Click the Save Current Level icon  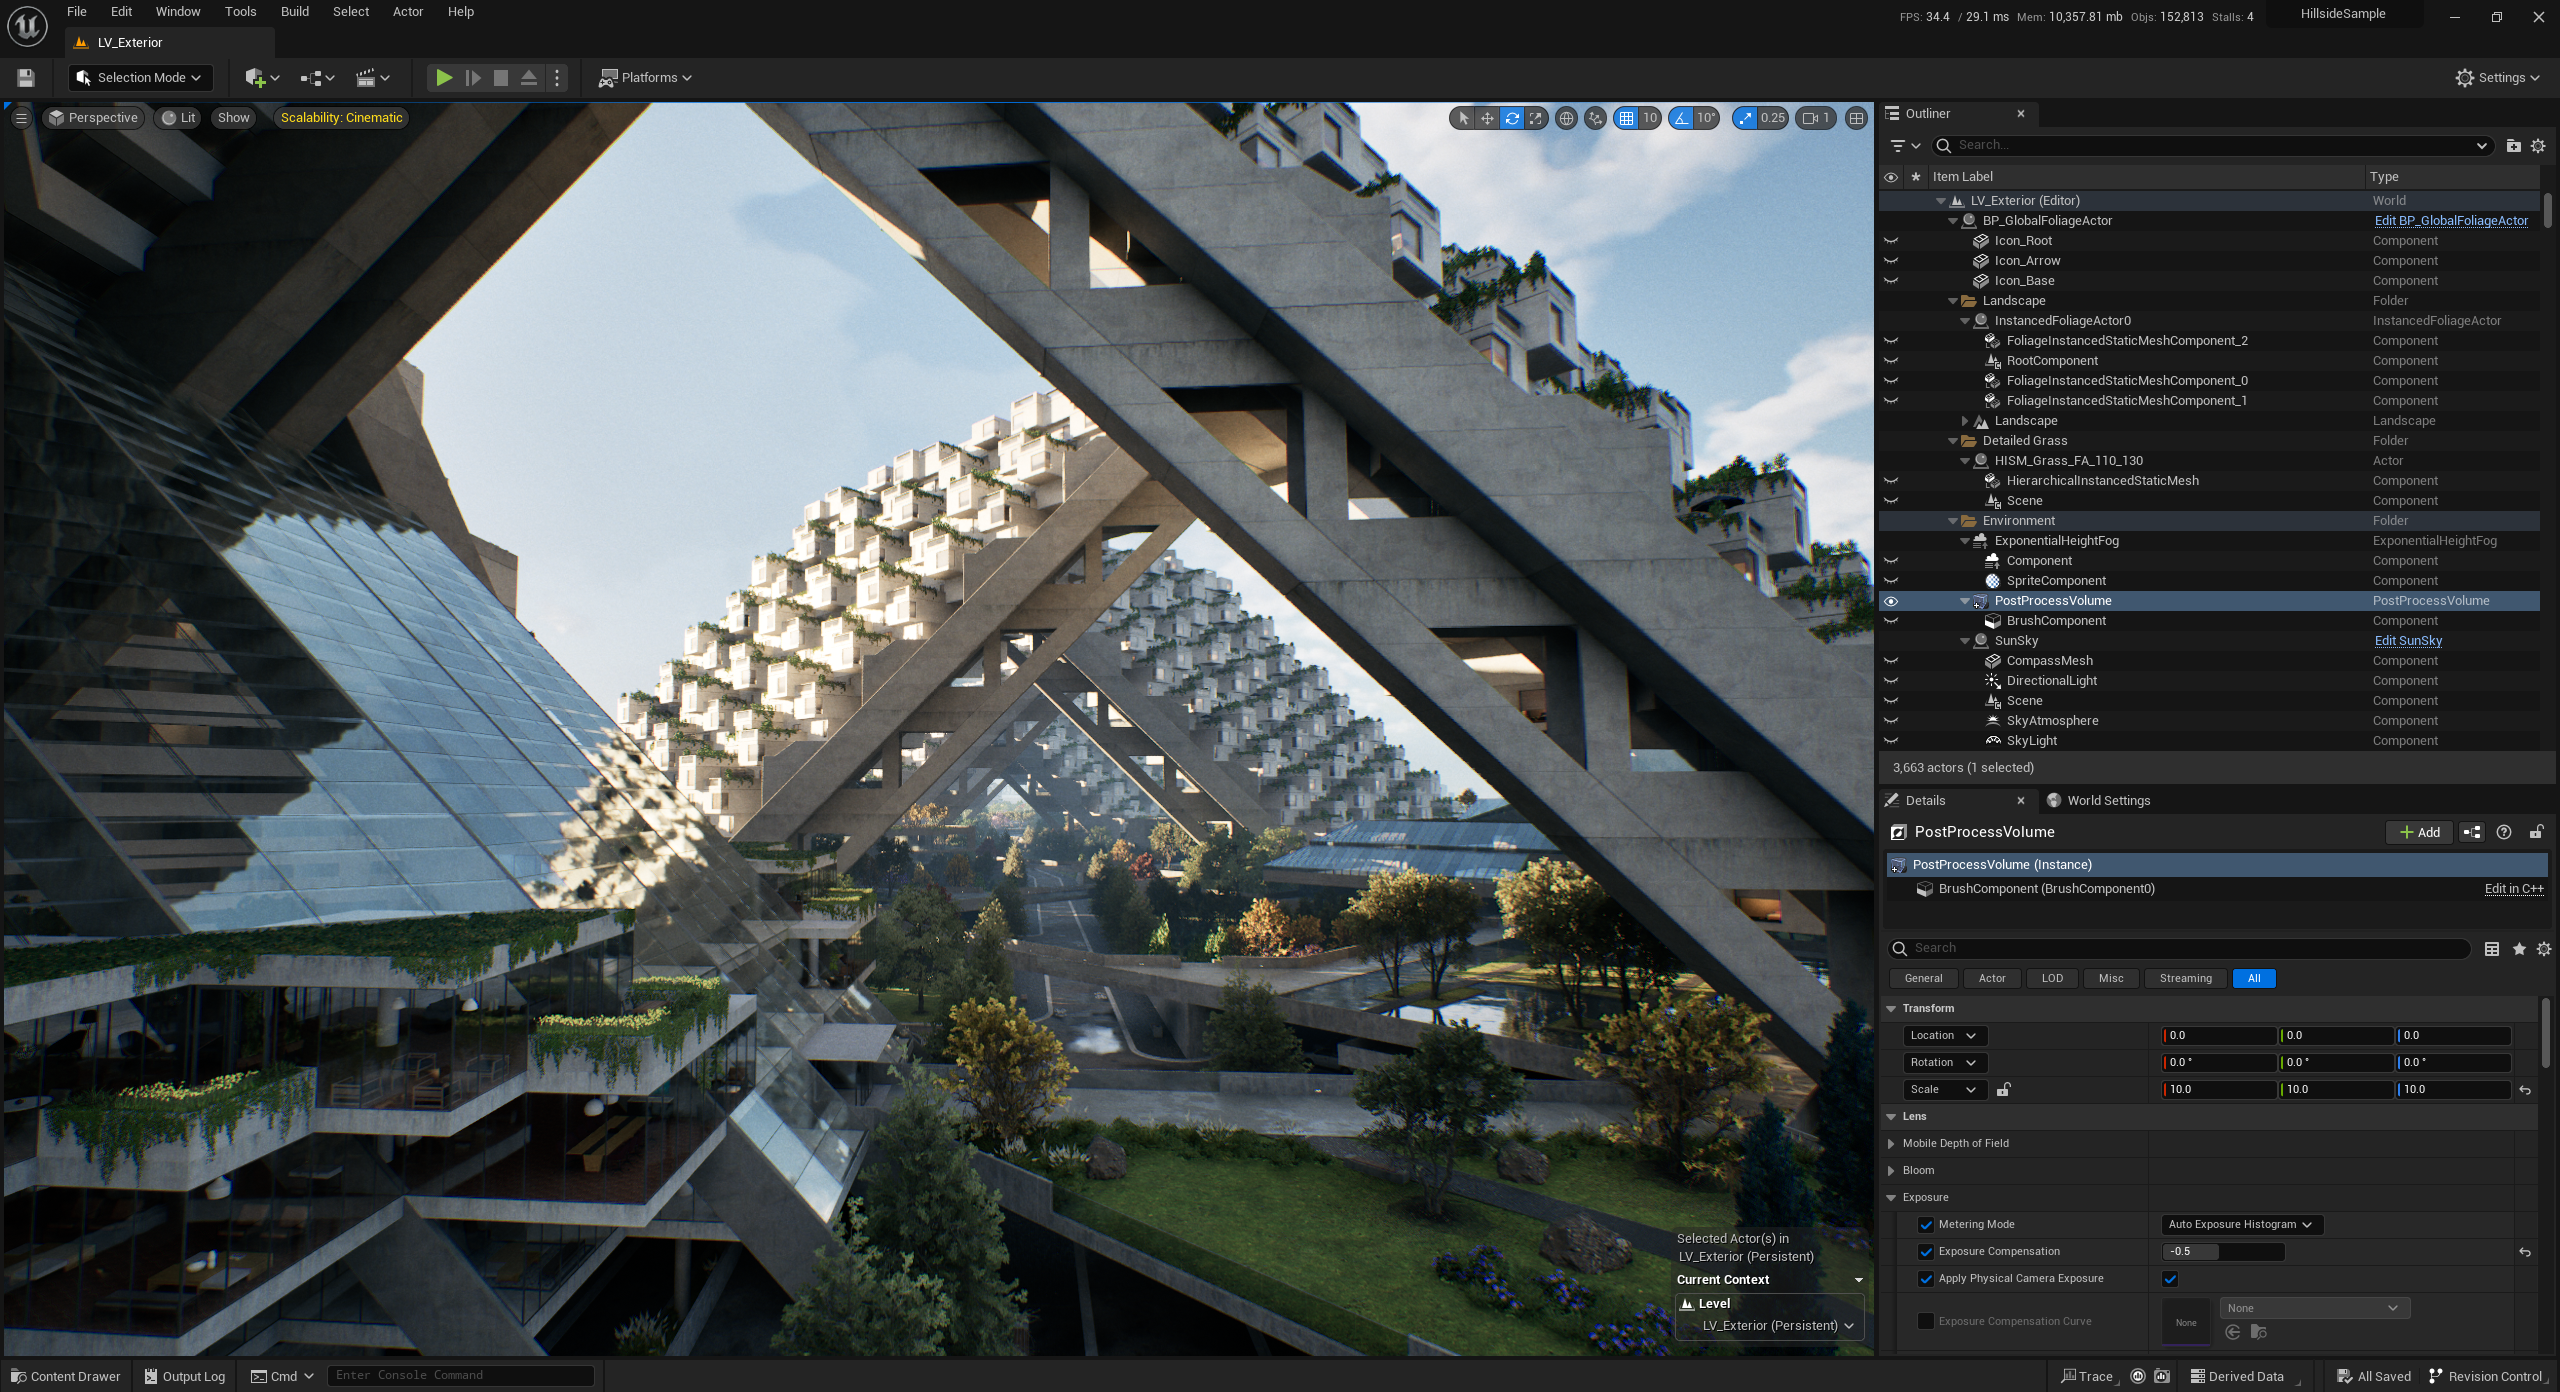click(x=25, y=77)
